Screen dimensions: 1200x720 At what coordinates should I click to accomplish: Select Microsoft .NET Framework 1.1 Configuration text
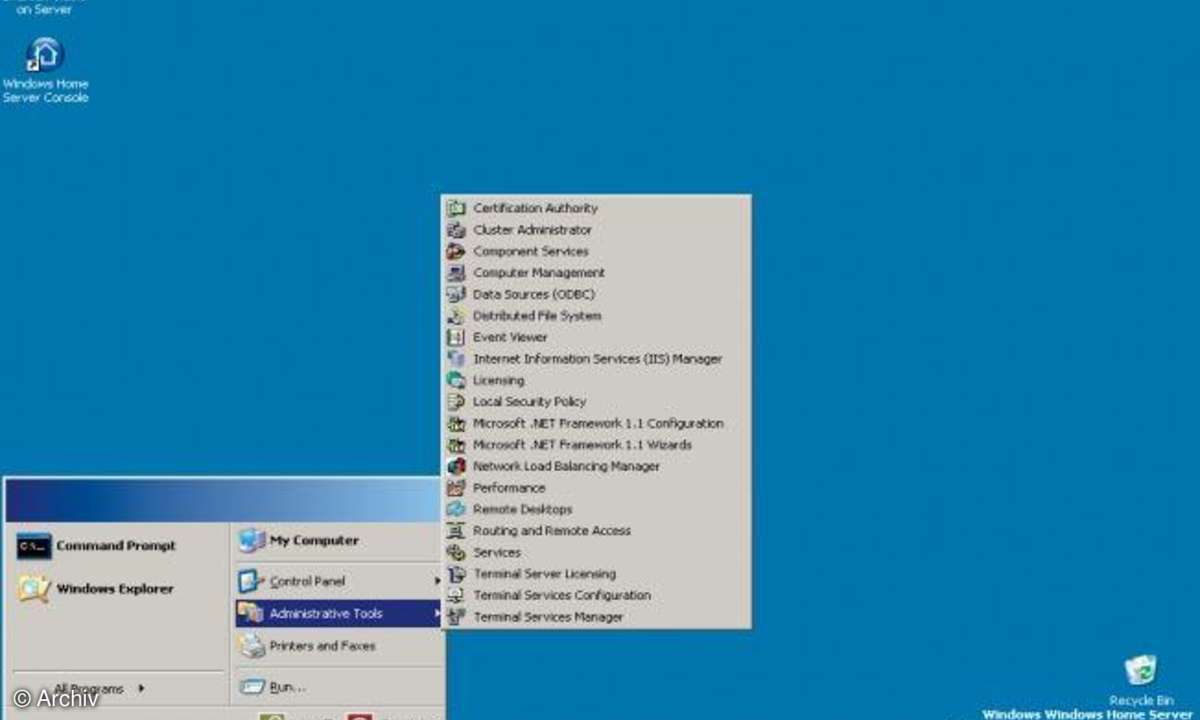(x=598, y=423)
